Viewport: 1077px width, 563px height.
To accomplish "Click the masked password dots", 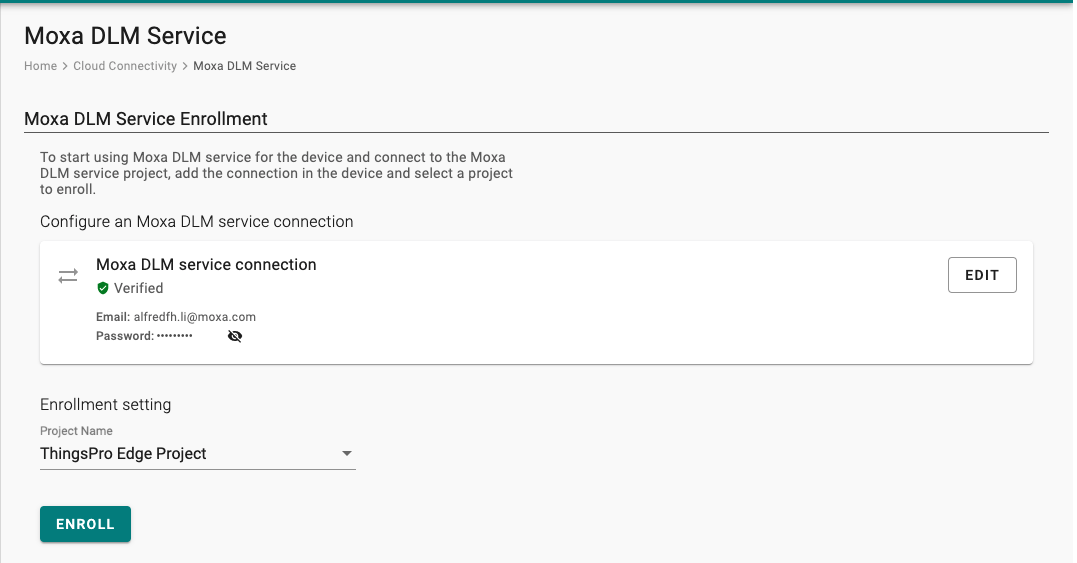I will 174,336.
